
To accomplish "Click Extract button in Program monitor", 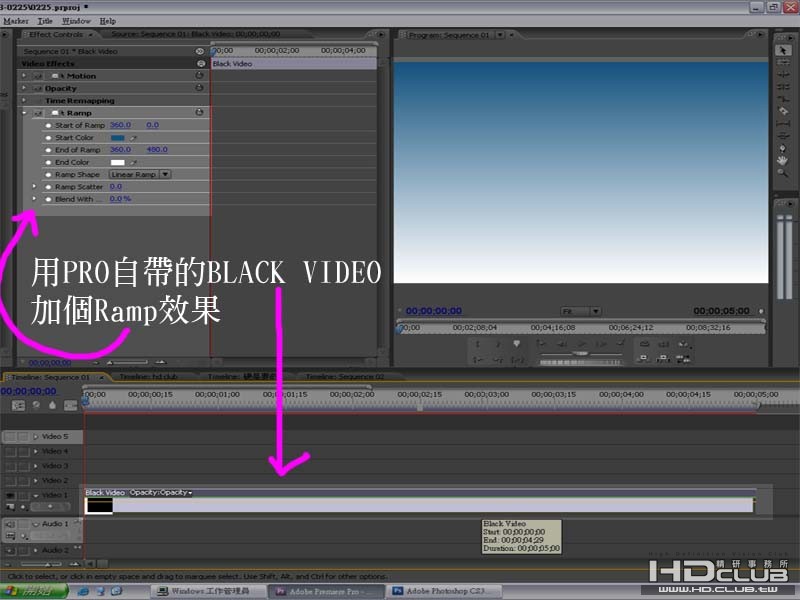I will click(663, 359).
